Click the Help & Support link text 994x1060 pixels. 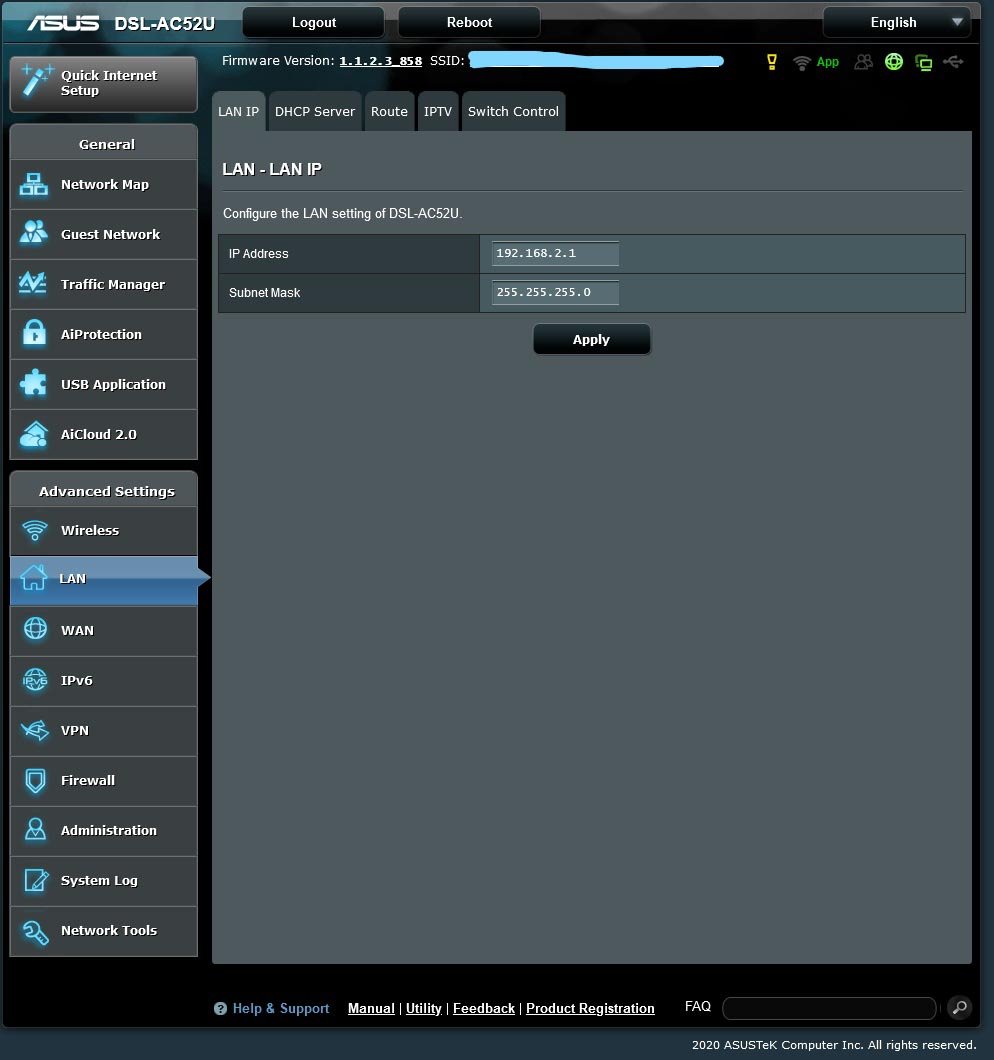click(x=281, y=1008)
